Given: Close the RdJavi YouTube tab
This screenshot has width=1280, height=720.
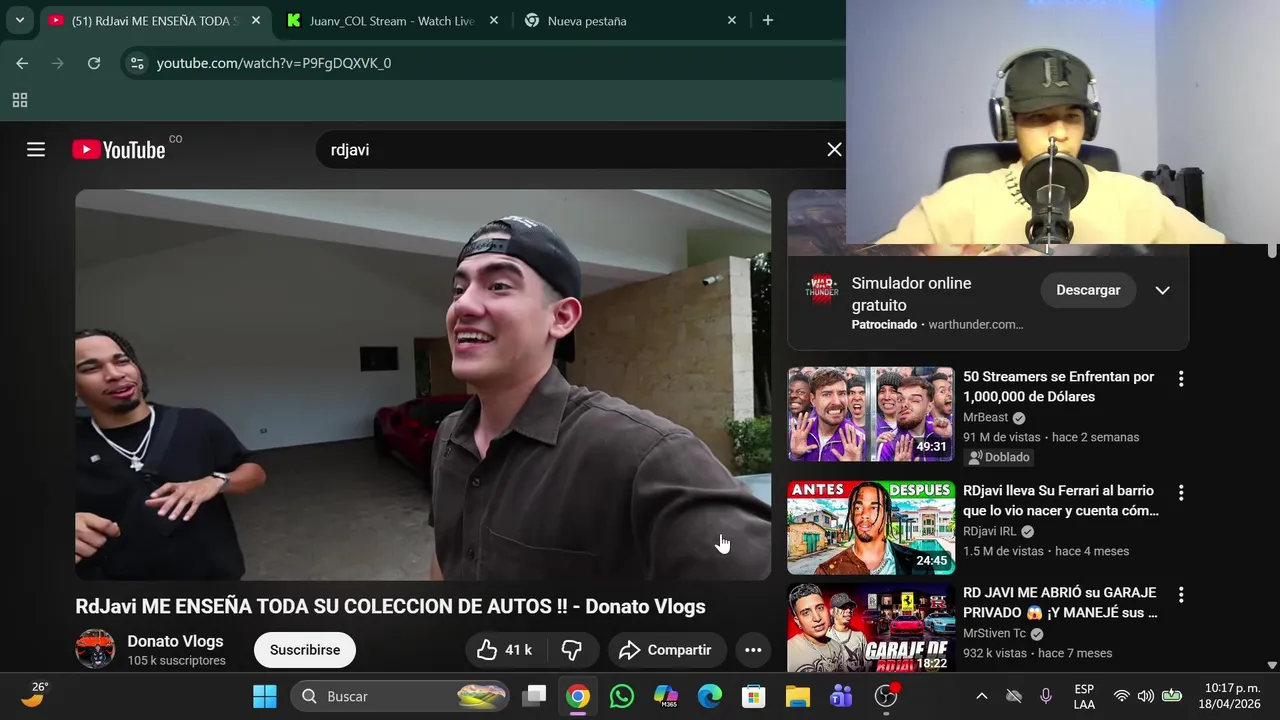Looking at the screenshot, I should [255, 20].
